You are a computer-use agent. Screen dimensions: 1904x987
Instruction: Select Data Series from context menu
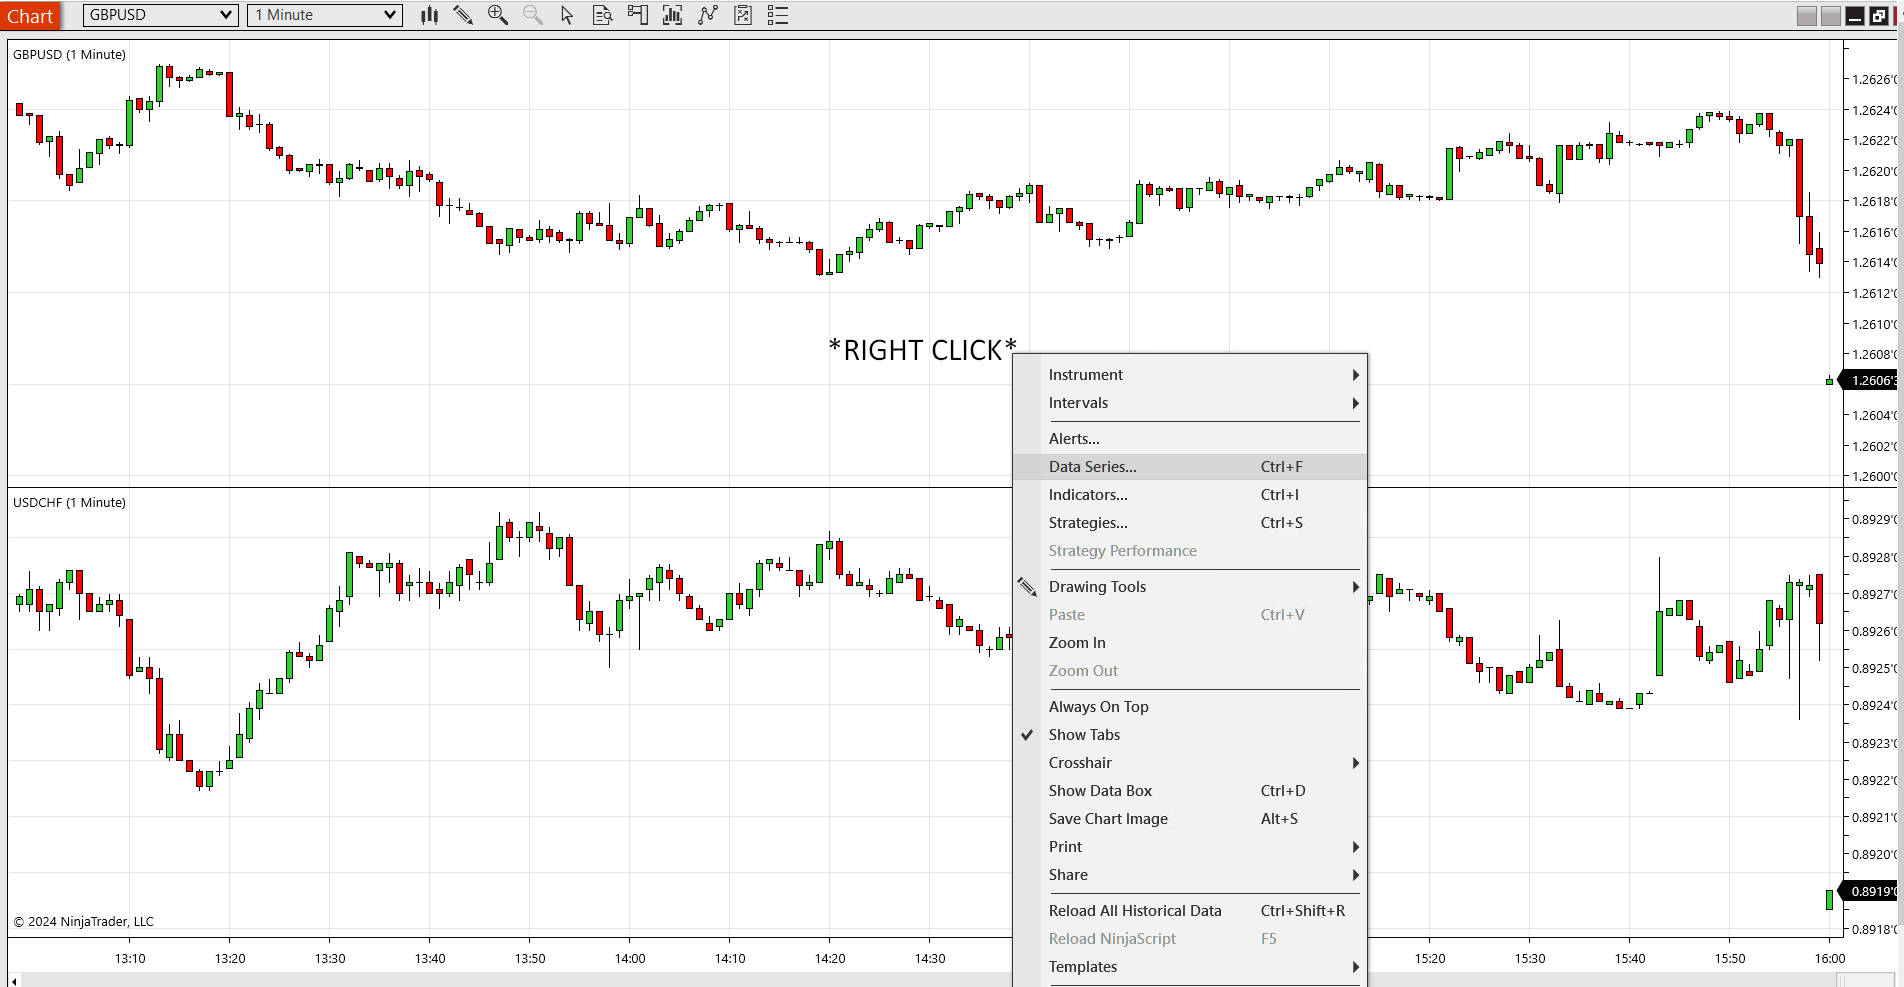(x=1092, y=467)
